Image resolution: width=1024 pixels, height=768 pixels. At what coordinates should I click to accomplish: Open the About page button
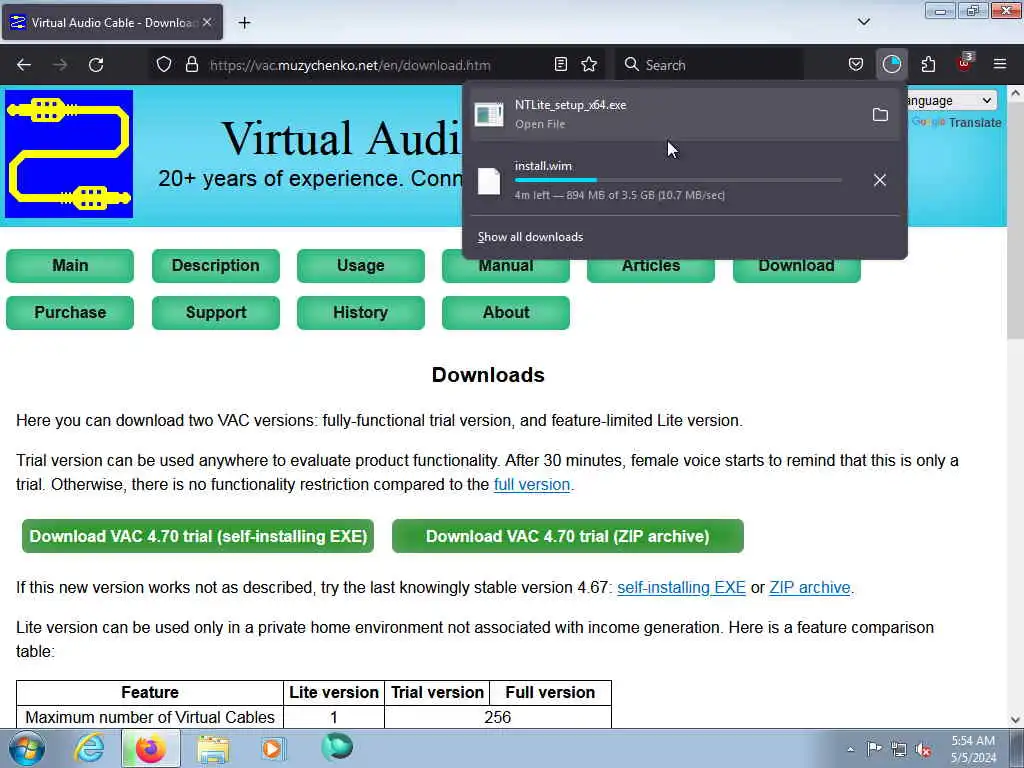[505, 313]
